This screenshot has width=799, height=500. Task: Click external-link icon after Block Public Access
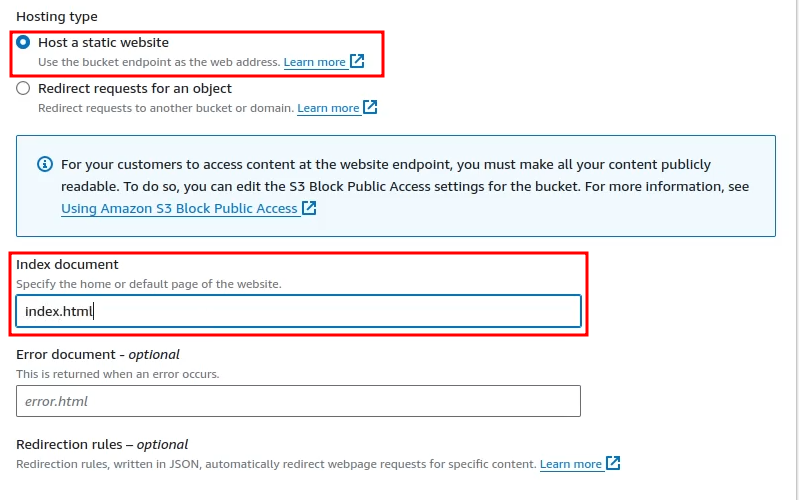[x=309, y=208]
